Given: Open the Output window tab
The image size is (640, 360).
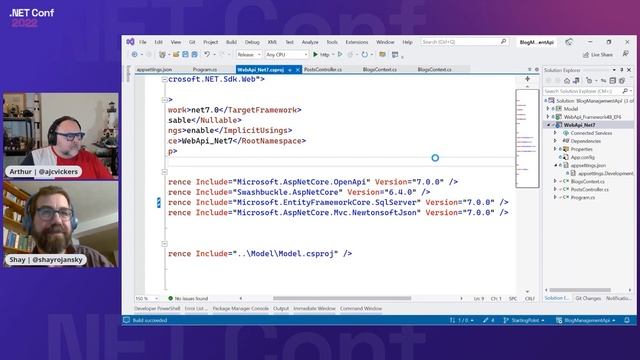Looking at the screenshot, I should click(281, 309).
